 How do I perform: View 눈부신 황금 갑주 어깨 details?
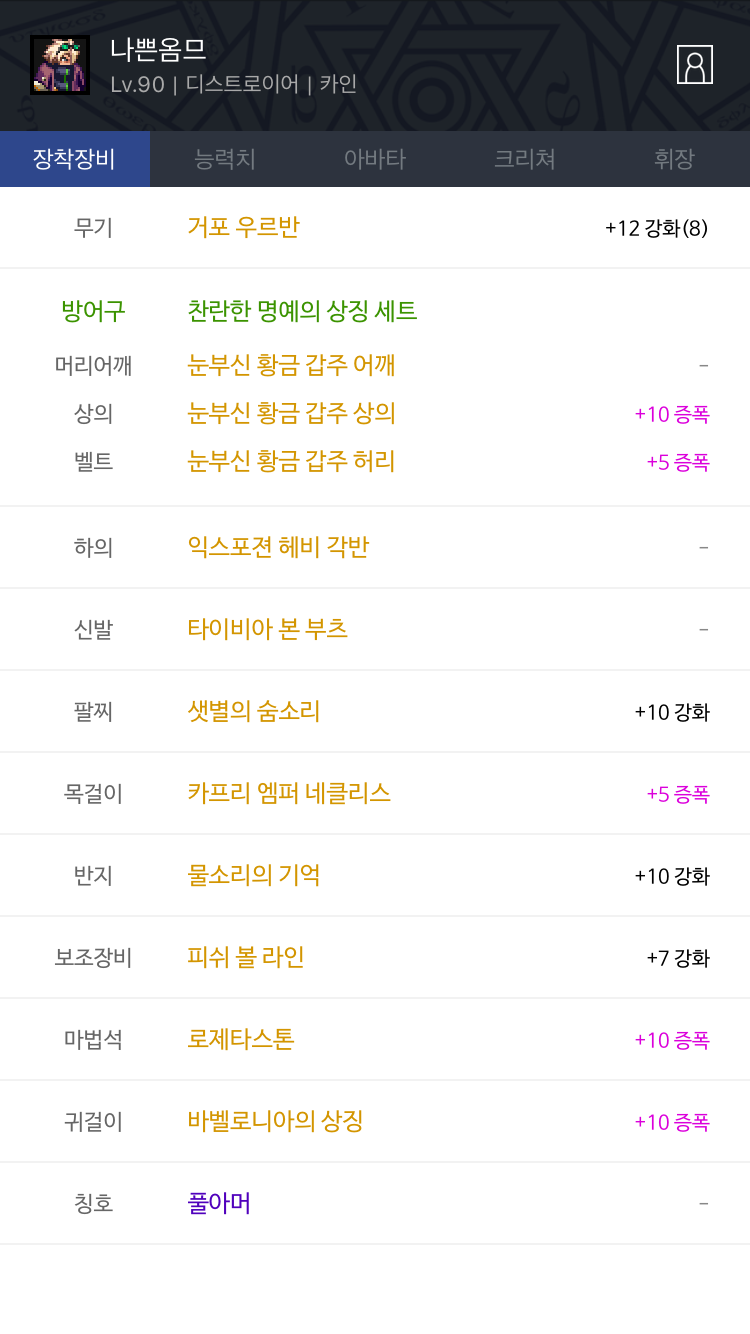coord(291,365)
